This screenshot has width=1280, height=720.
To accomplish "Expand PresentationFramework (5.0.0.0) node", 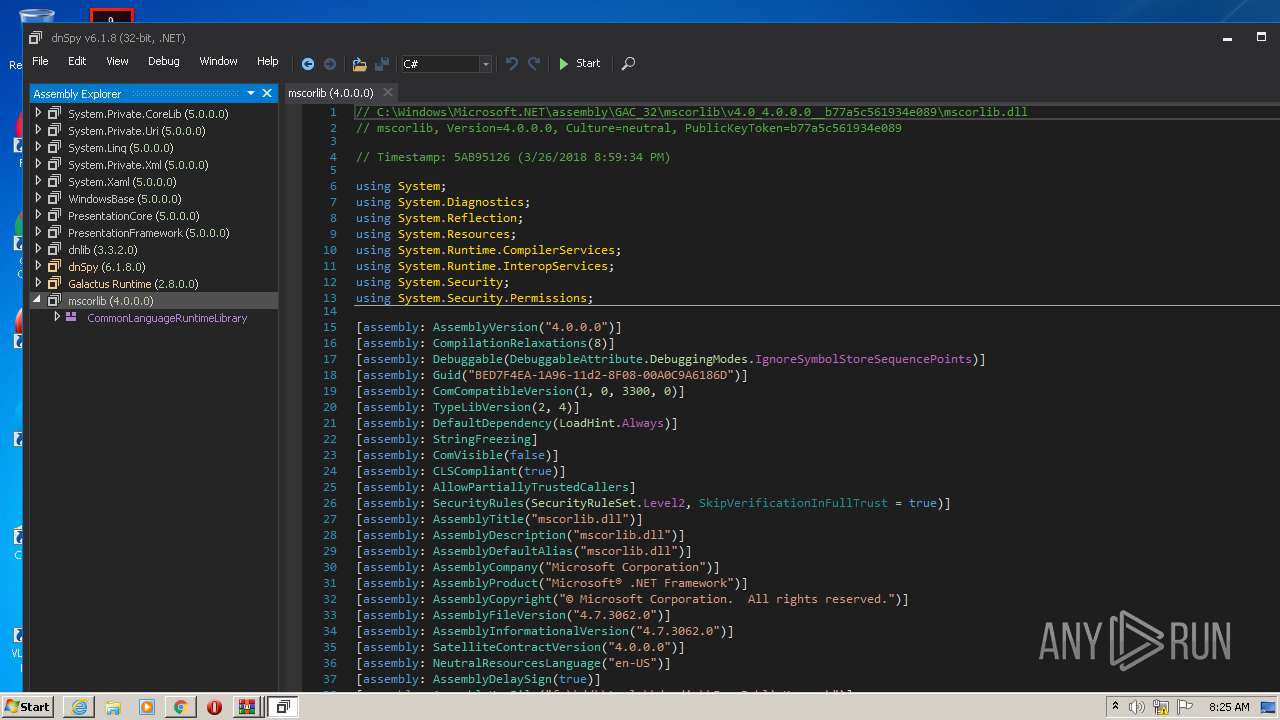I will tap(38, 232).
